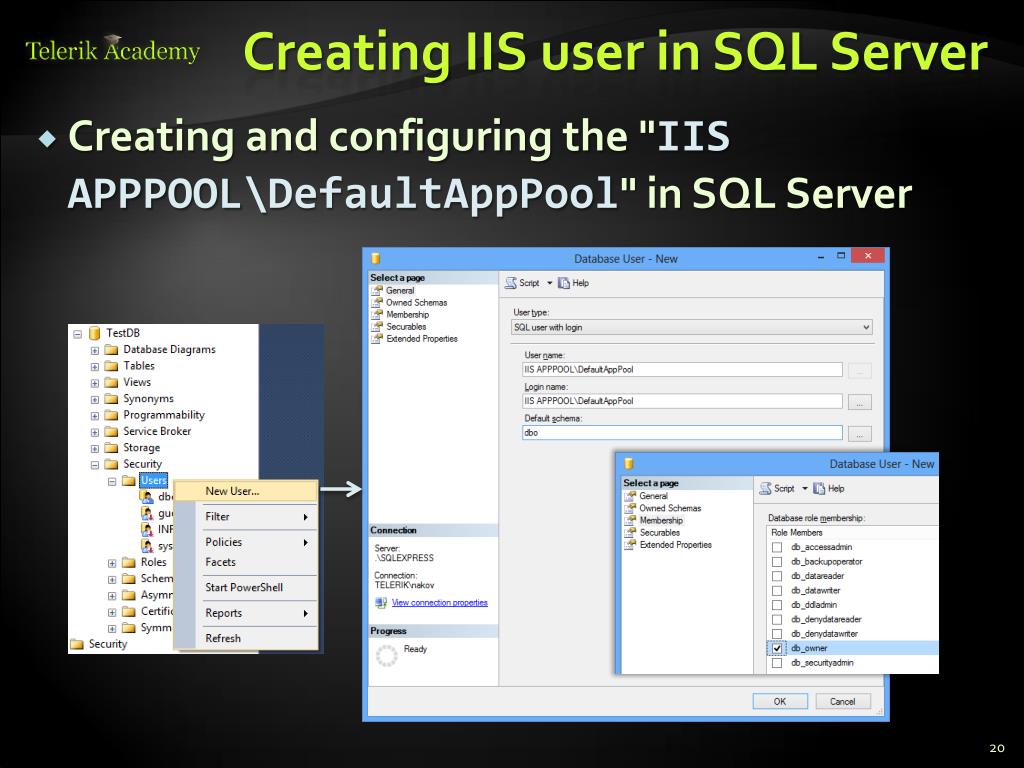Click the Tables folder icon
1024x768 pixels.
pyautogui.click(x=112, y=366)
